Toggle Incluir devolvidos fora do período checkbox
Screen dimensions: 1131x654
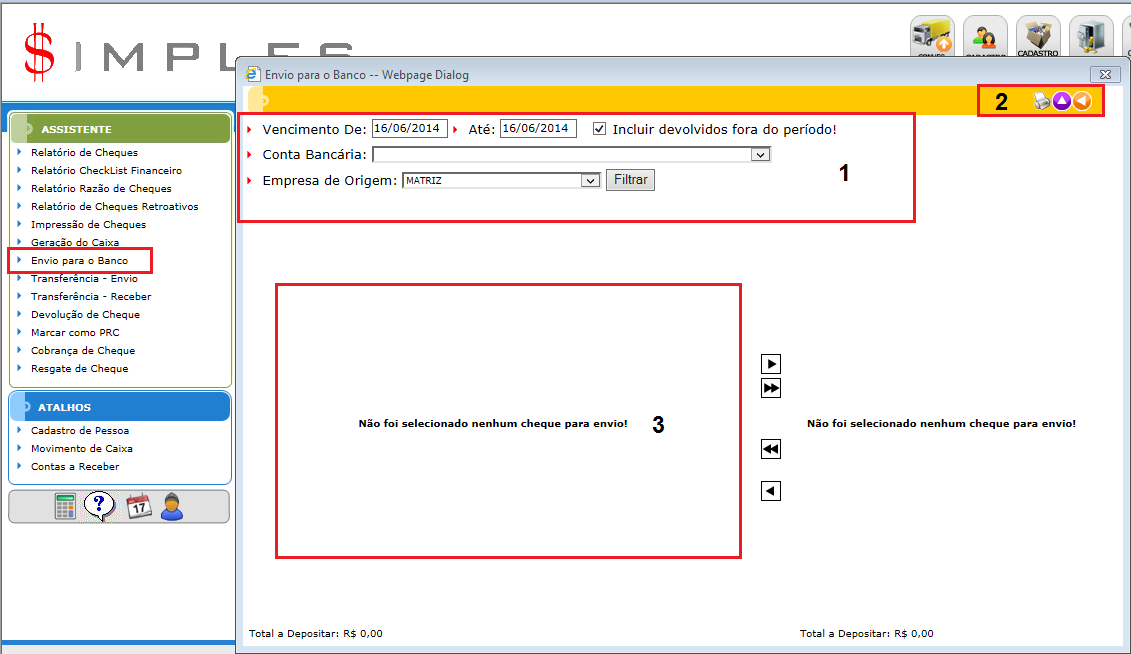pos(600,129)
